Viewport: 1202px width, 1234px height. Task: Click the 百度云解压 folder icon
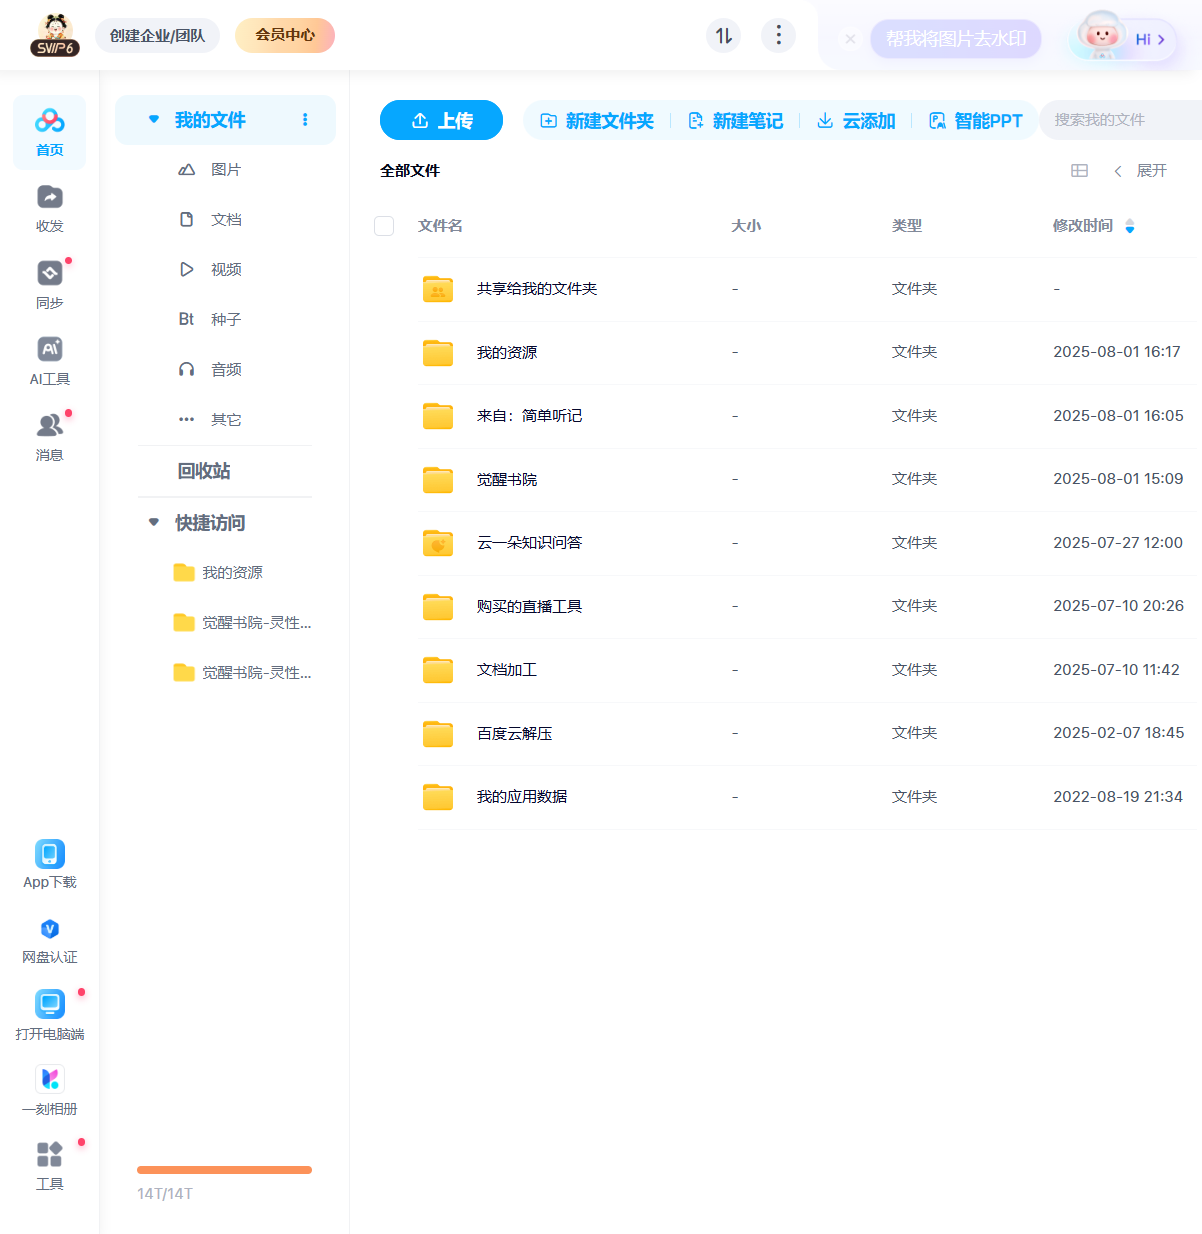click(x=438, y=733)
